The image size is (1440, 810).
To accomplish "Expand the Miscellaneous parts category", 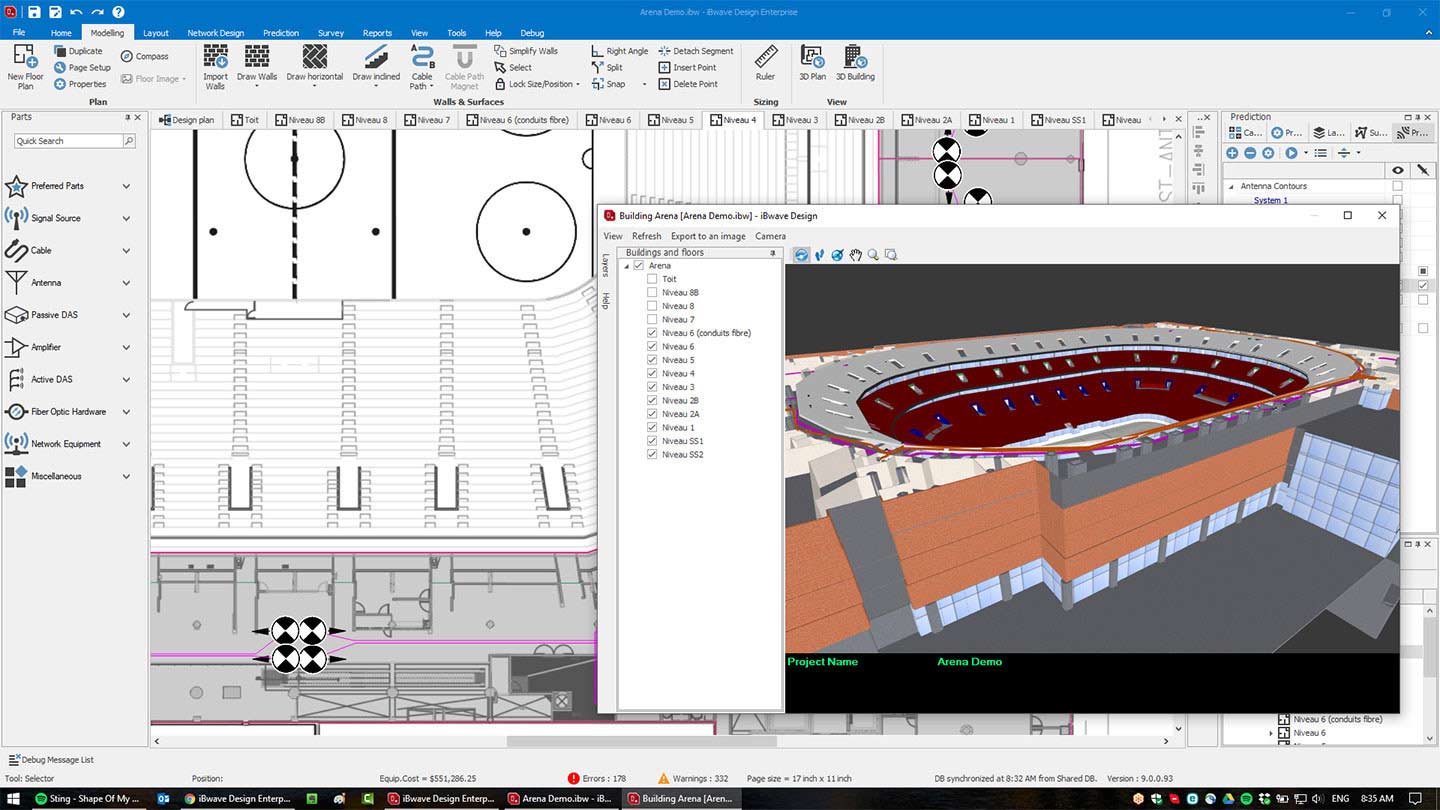I will (126, 476).
